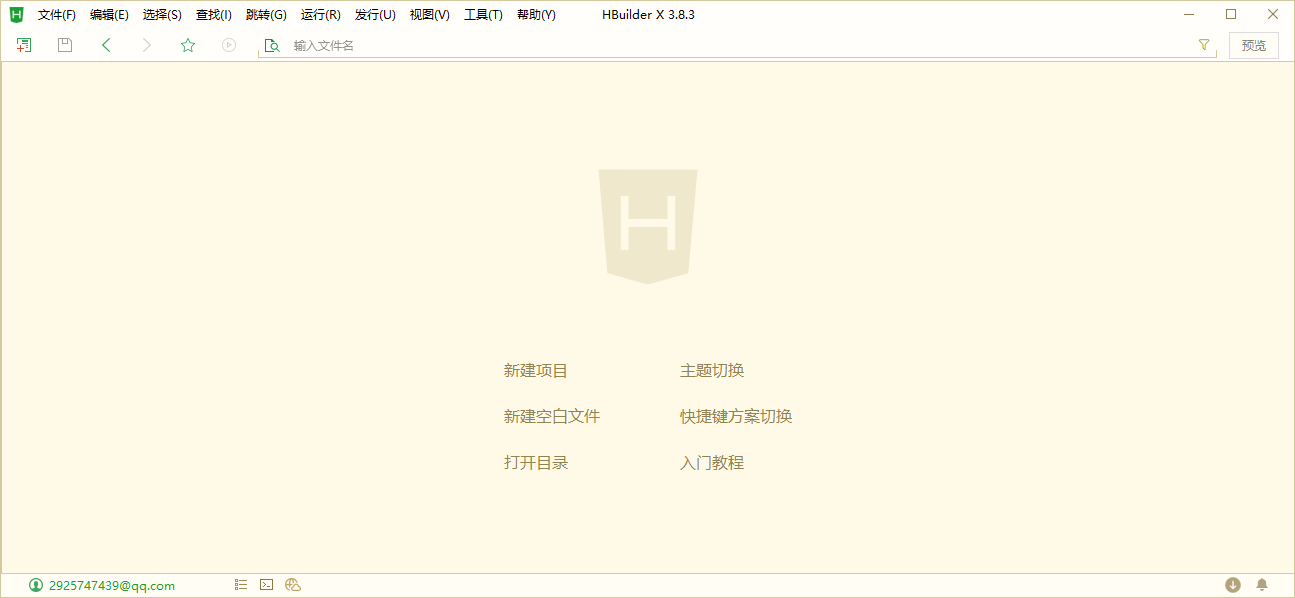Click the star favorites icon in toolbar
Image resolution: width=1295 pixels, height=598 pixels.
pos(187,45)
